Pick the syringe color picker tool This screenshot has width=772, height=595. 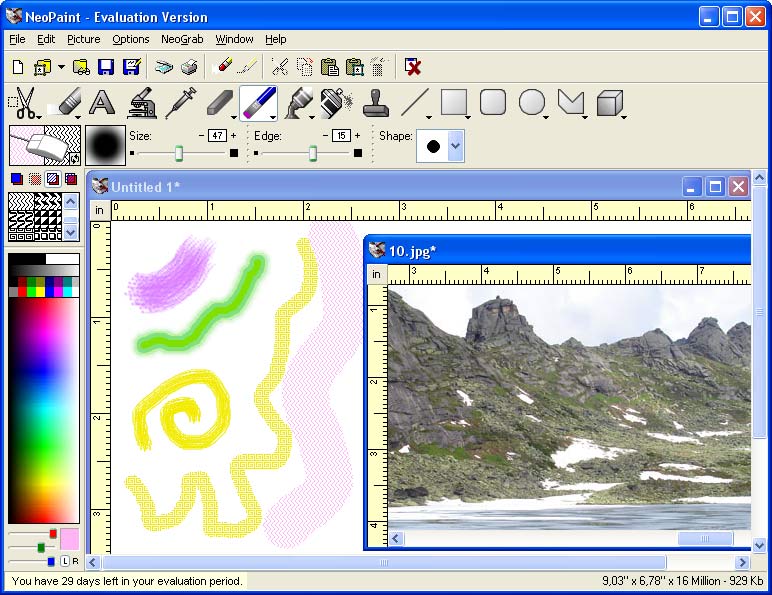pos(181,102)
